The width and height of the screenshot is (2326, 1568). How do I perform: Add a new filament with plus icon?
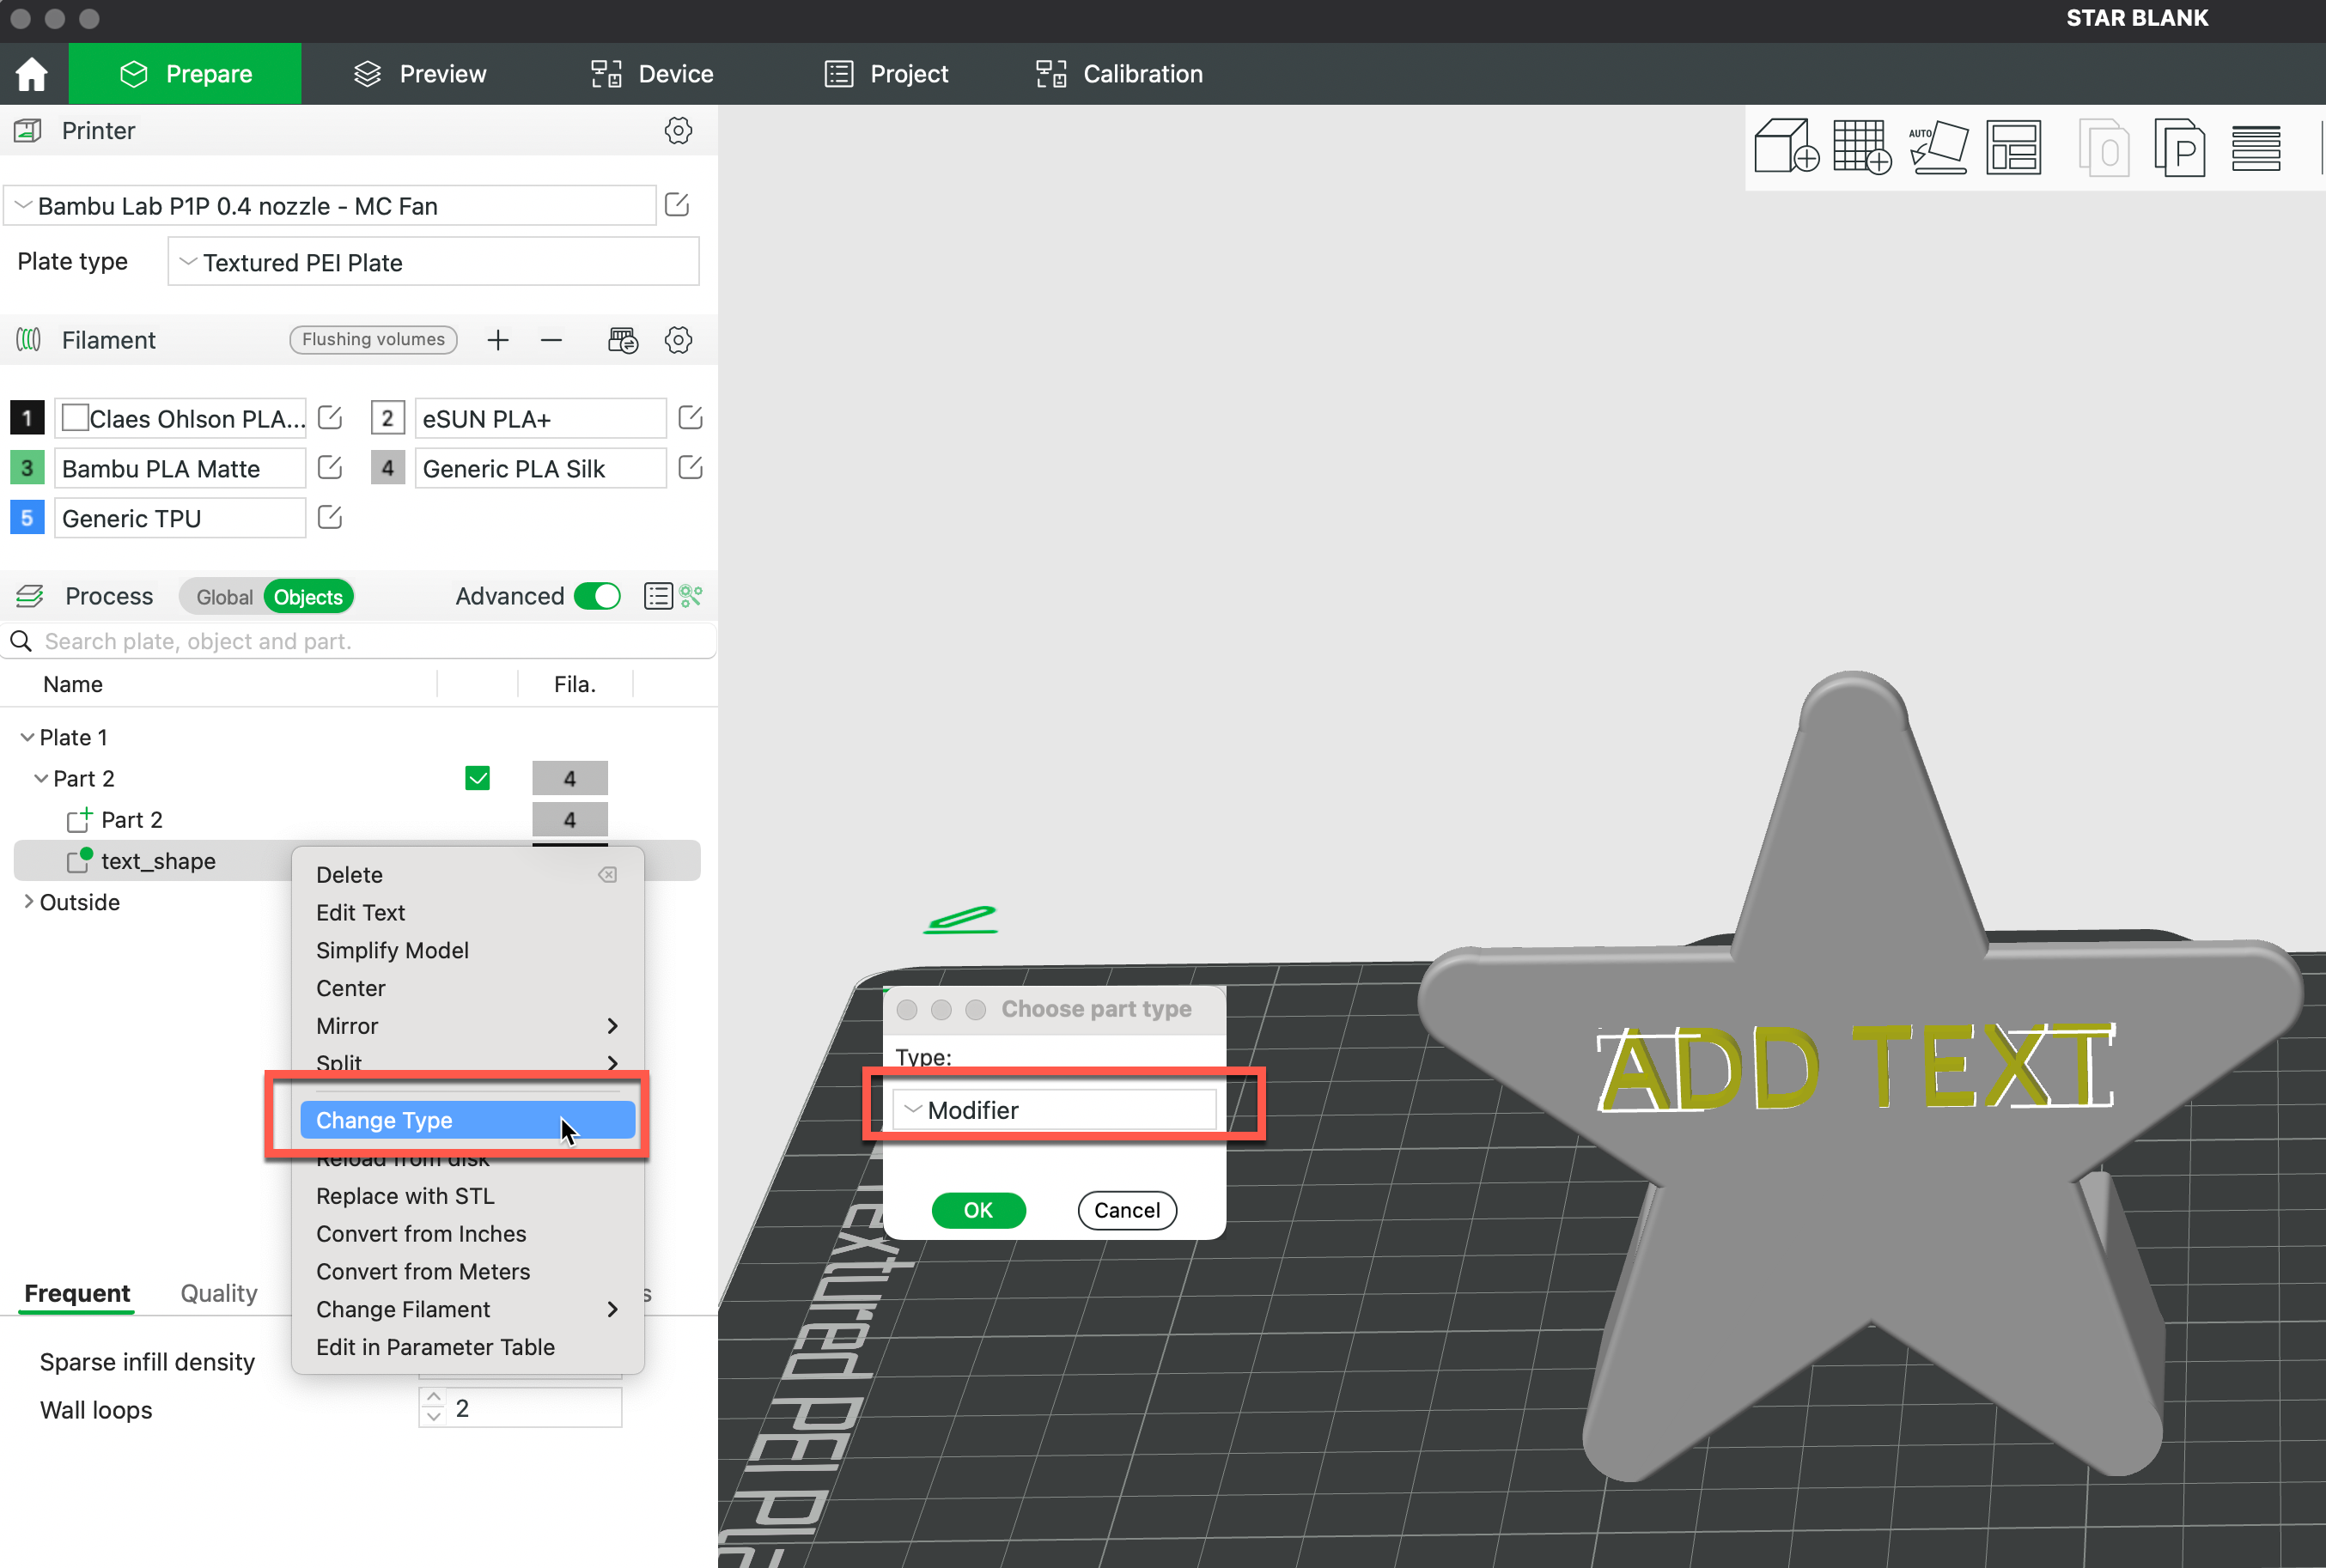coord(498,340)
